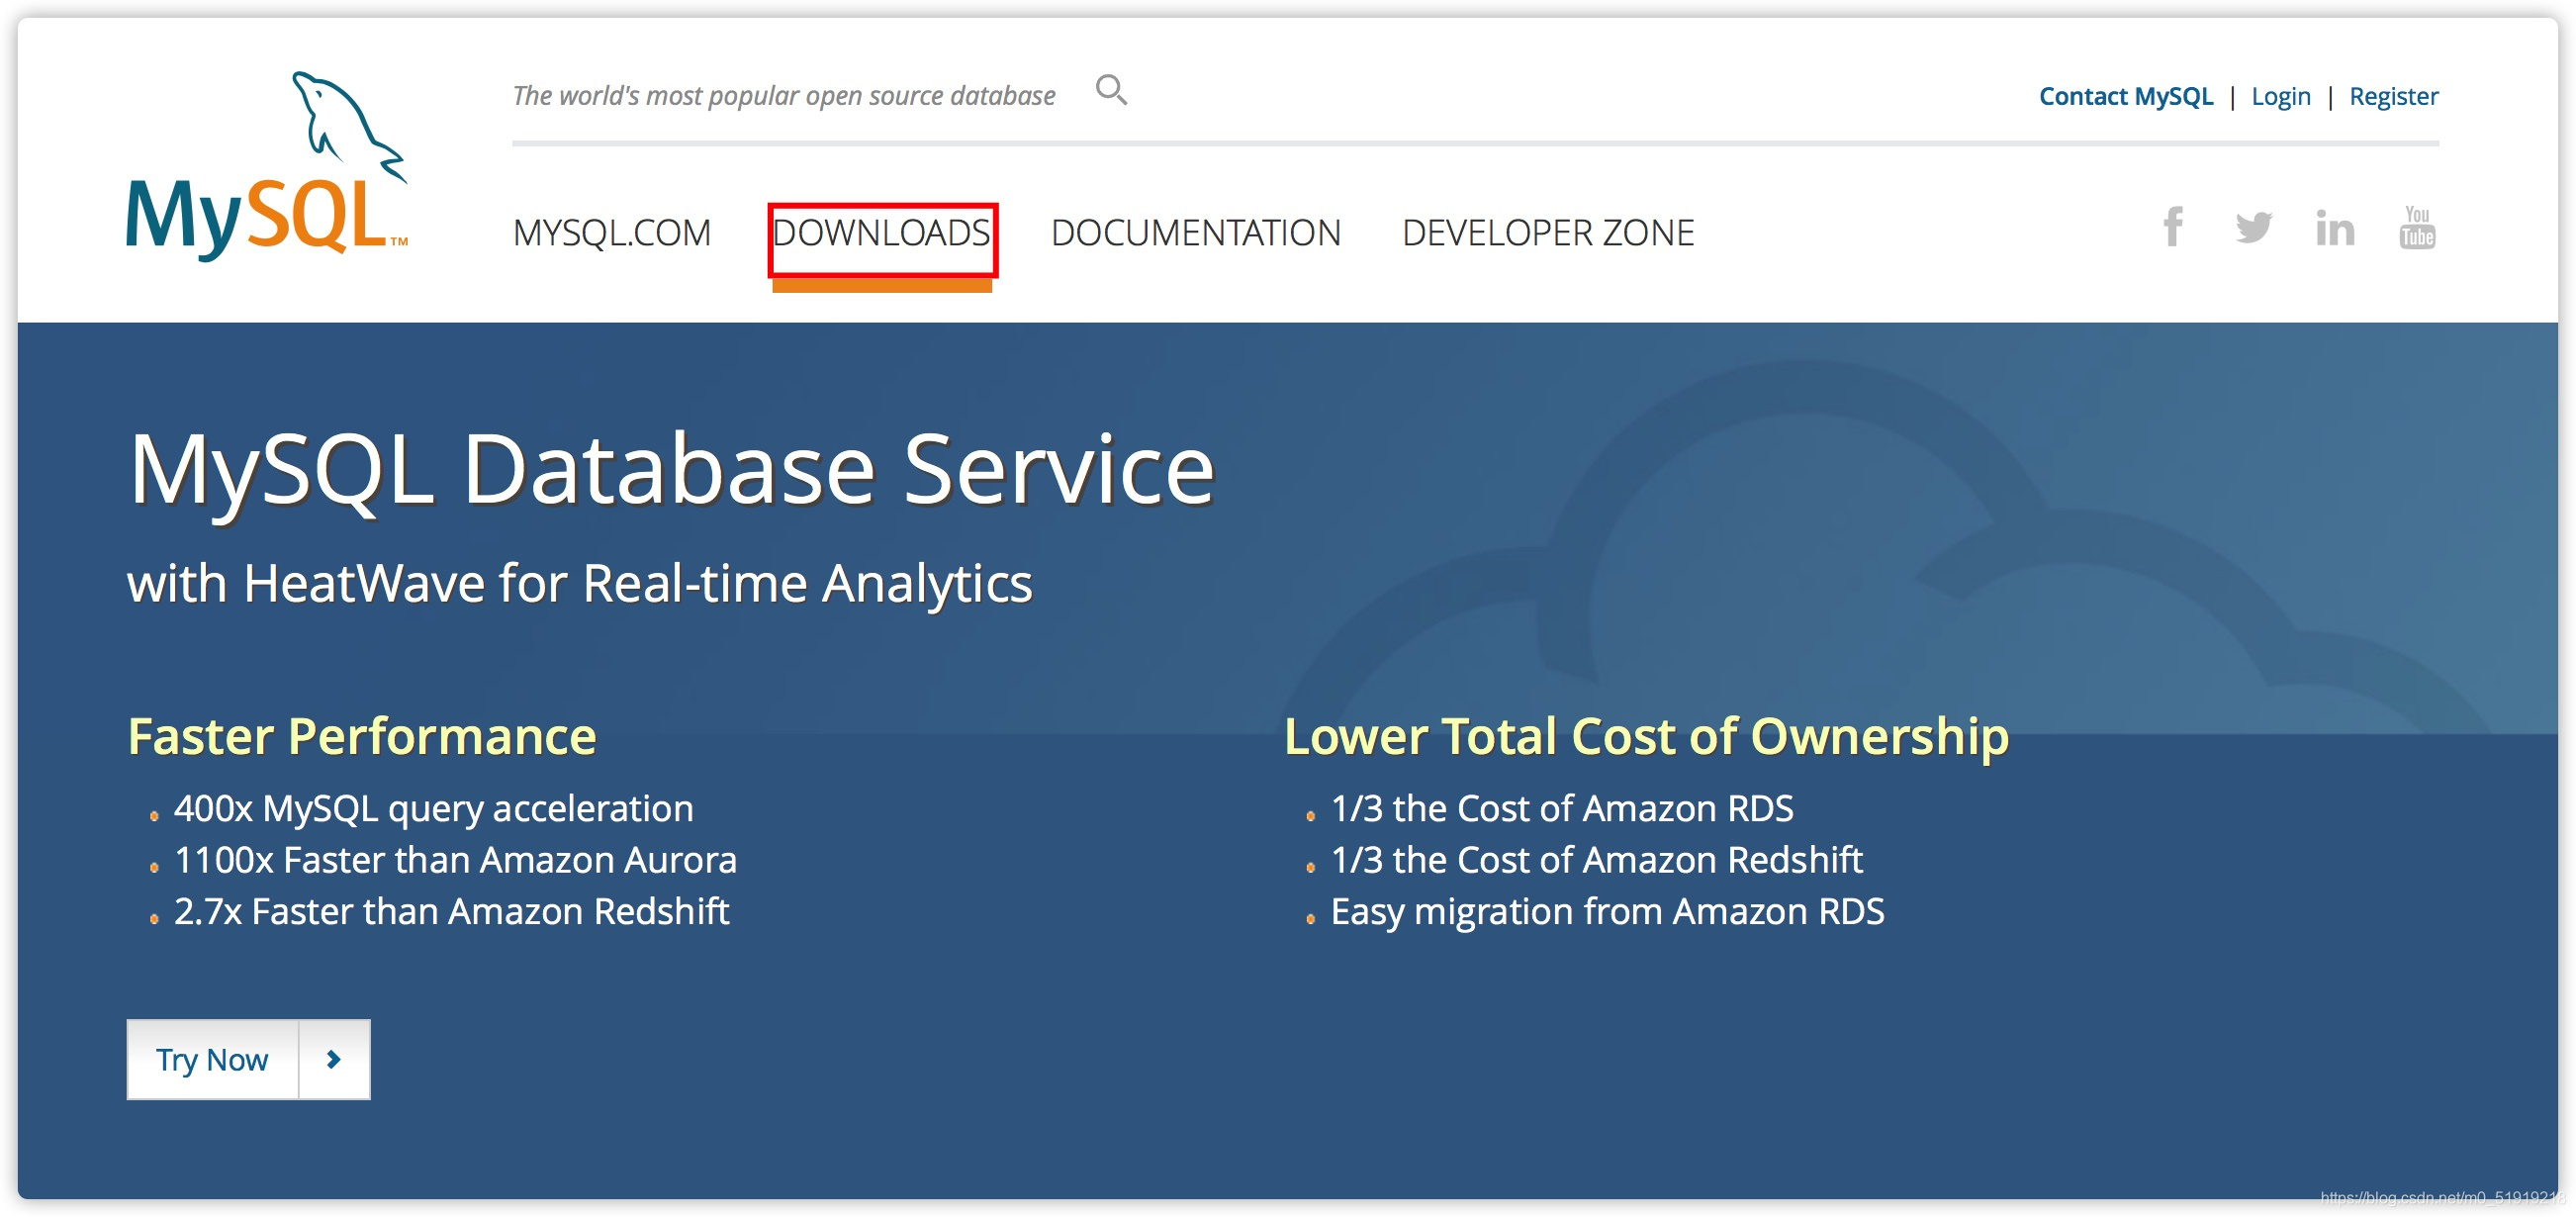Click the HeatWave Real-time Analytics subtitle

(x=579, y=583)
